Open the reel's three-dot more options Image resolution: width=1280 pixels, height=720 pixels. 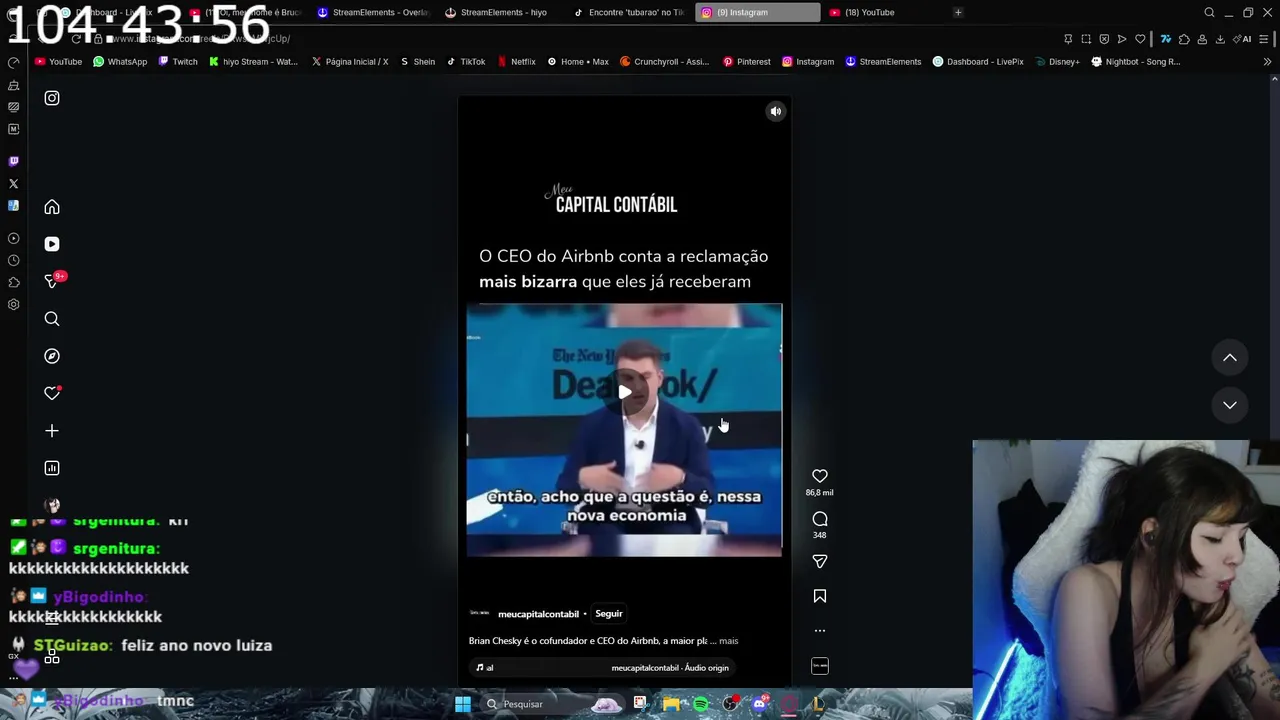click(x=820, y=631)
